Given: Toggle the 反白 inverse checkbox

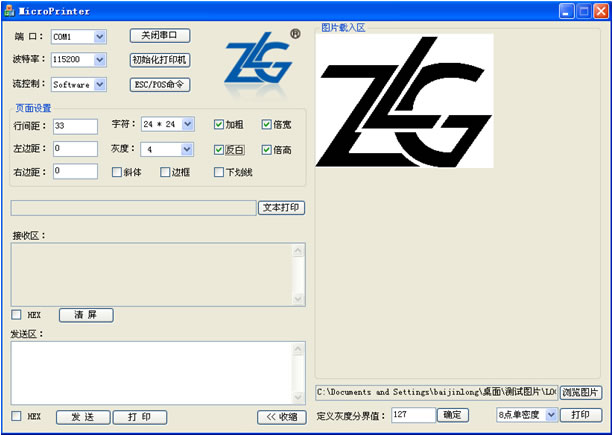Looking at the screenshot, I should click(219, 149).
